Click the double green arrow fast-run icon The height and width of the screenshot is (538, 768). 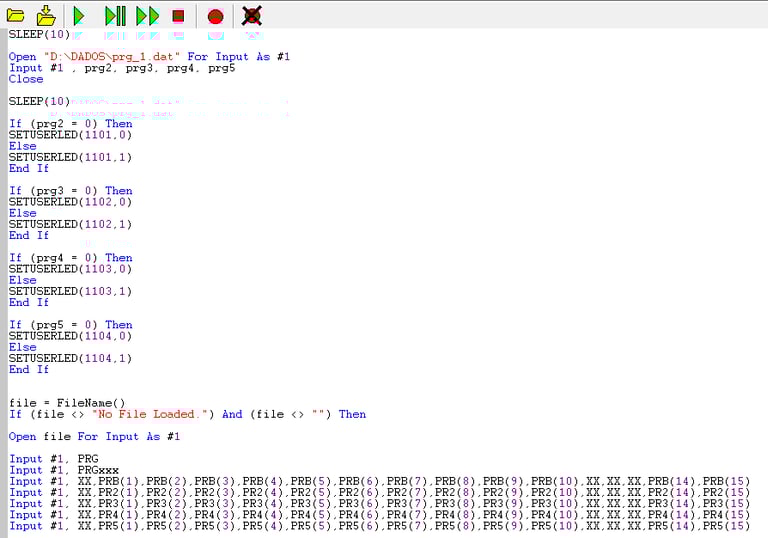147,16
